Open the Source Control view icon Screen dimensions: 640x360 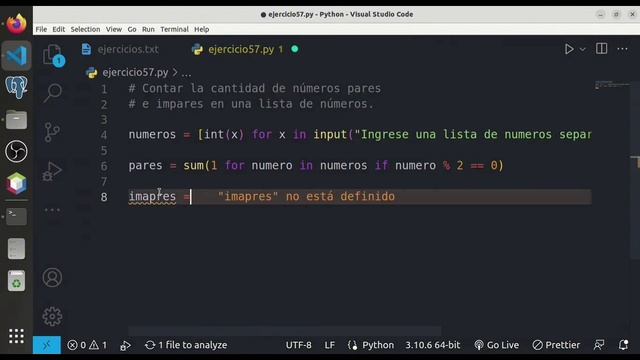[x=52, y=132]
